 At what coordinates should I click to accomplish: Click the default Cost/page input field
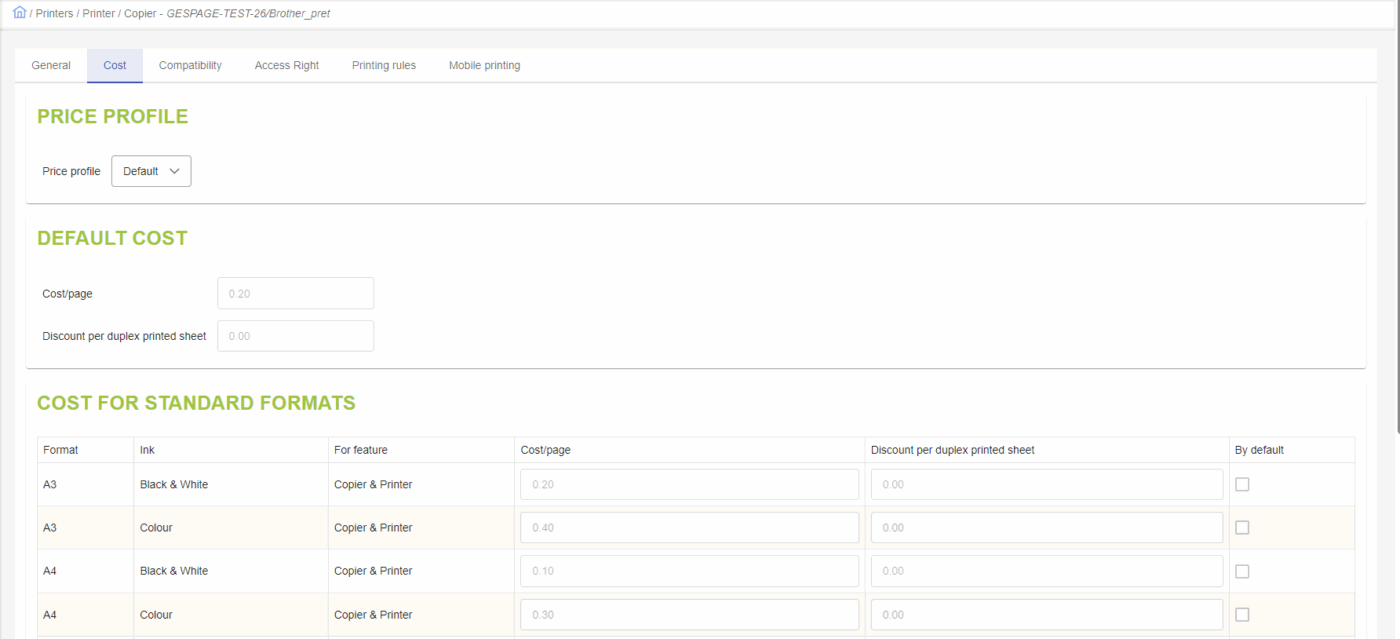295,293
